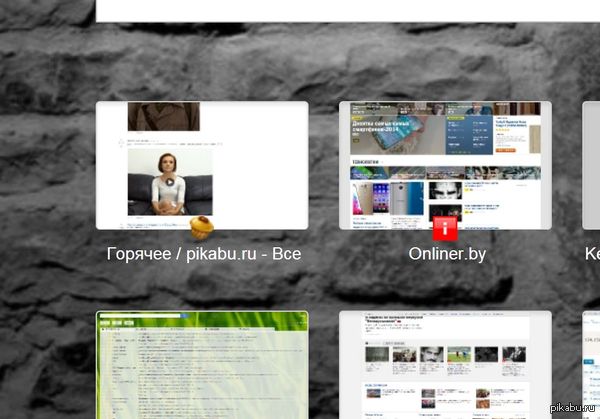Focus the white search field at the top
This screenshot has width=600, height=419.
[x=346, y=11]
